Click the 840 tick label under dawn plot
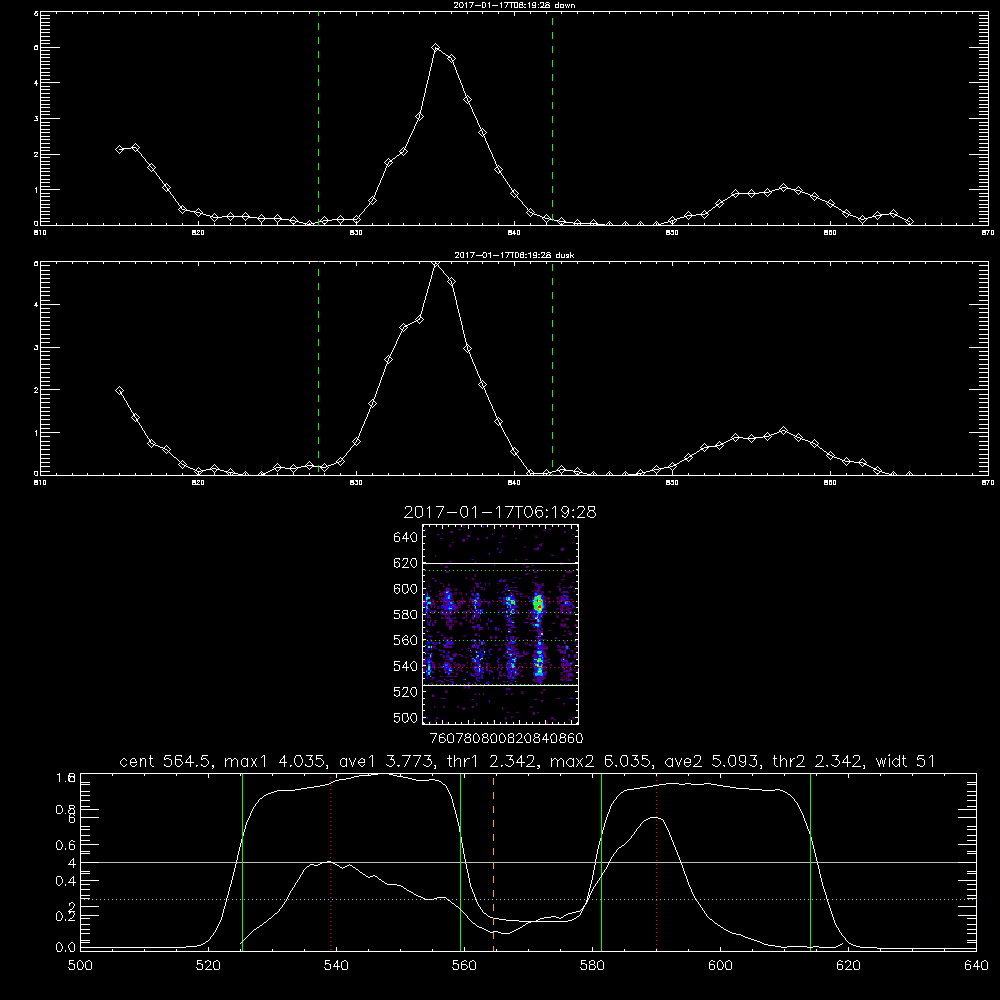Image resolution: width=1000 pixels, height=1000 pixels. [x=515, y=232]
